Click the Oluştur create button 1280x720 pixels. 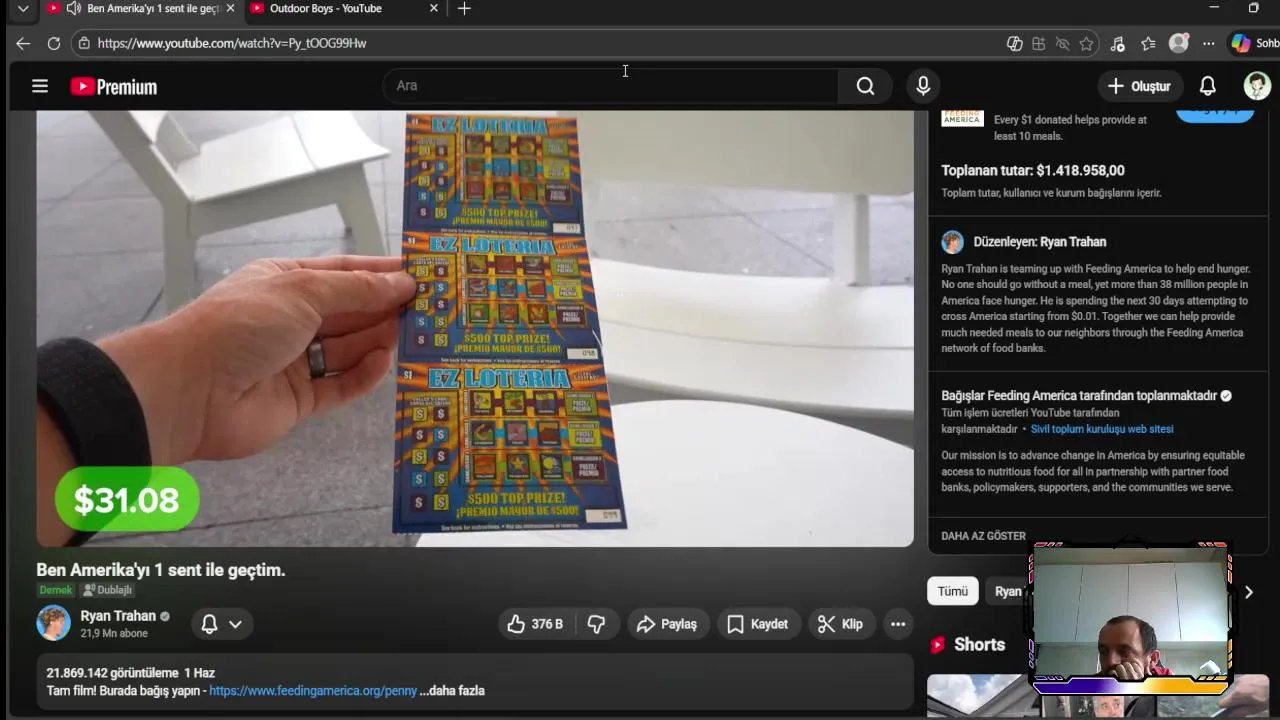tap(1139, 86)
